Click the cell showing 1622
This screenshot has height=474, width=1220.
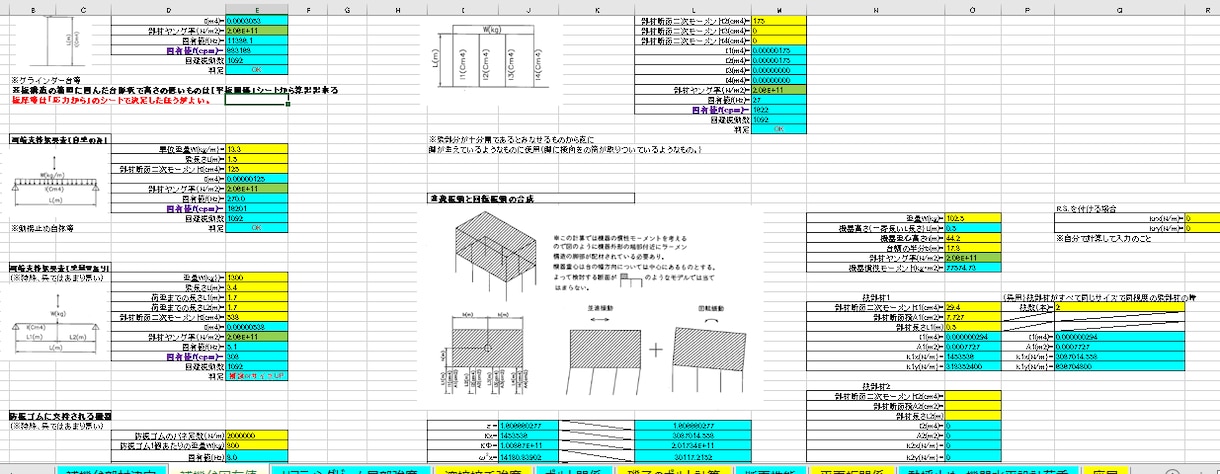tap(778, 109)
